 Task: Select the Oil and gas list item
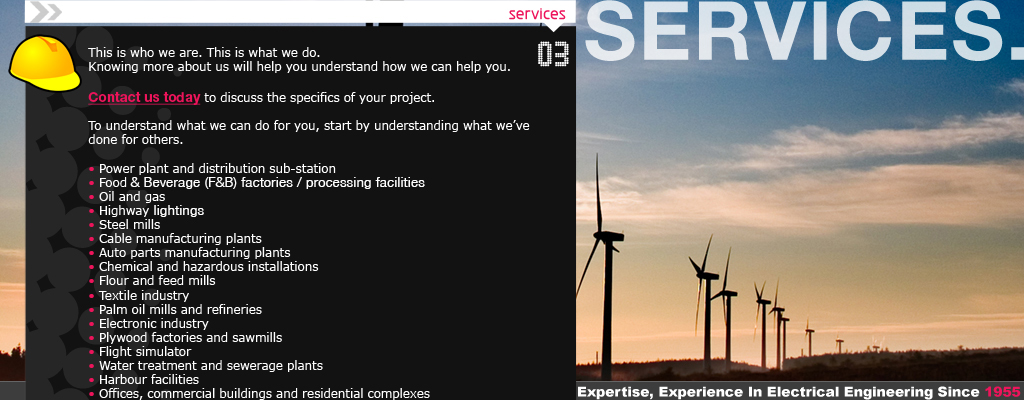click(132, 197)
